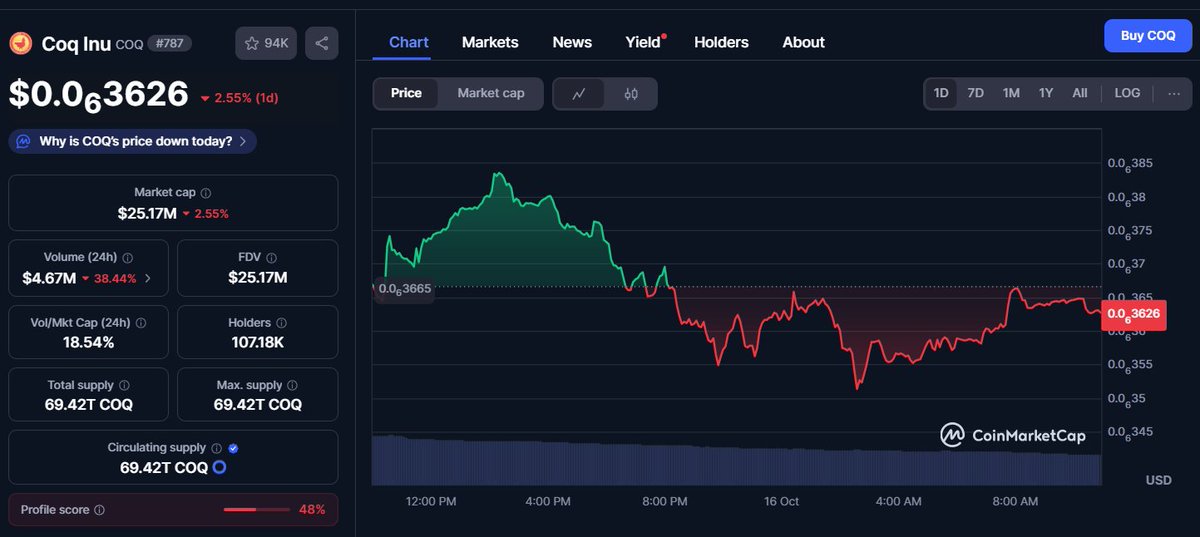Click the USD currency label
1200x537 pixels.
click(1158, 480)
